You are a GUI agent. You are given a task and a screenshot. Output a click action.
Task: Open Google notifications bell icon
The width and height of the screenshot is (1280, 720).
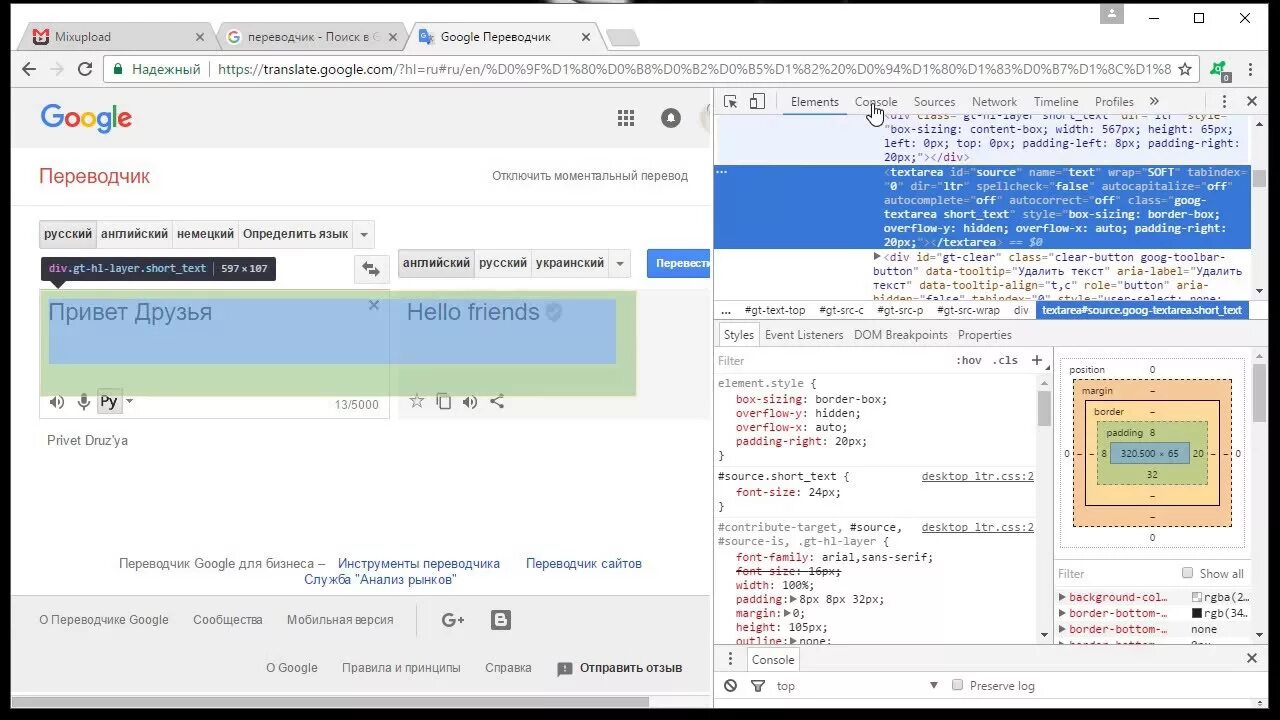(x=671, y=118)
